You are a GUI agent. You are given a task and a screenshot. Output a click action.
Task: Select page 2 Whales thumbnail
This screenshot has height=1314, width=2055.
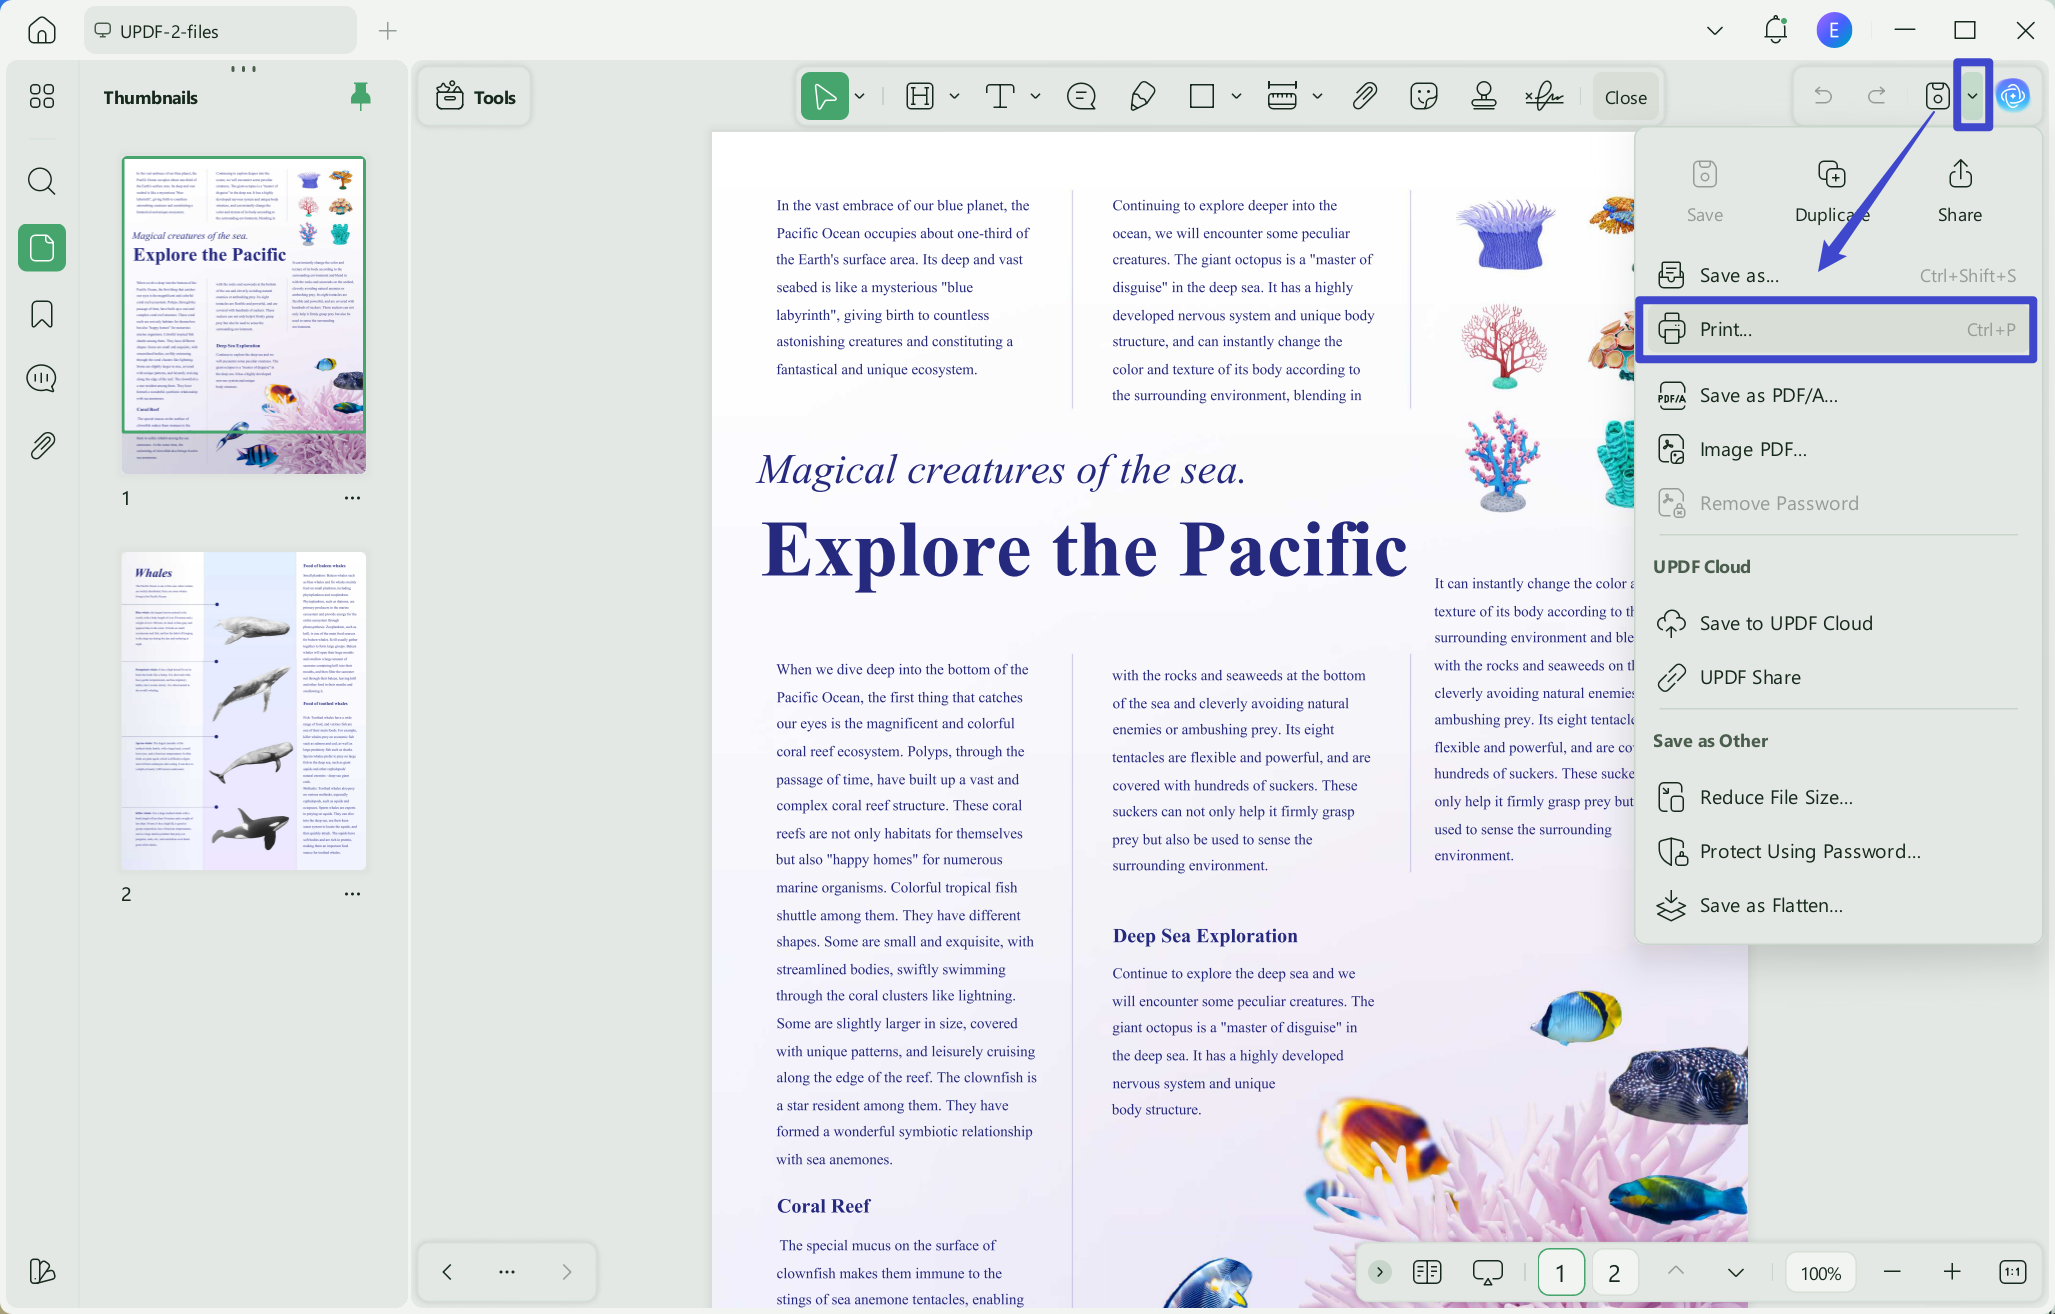pyautogui.click(x=244, y=710)
